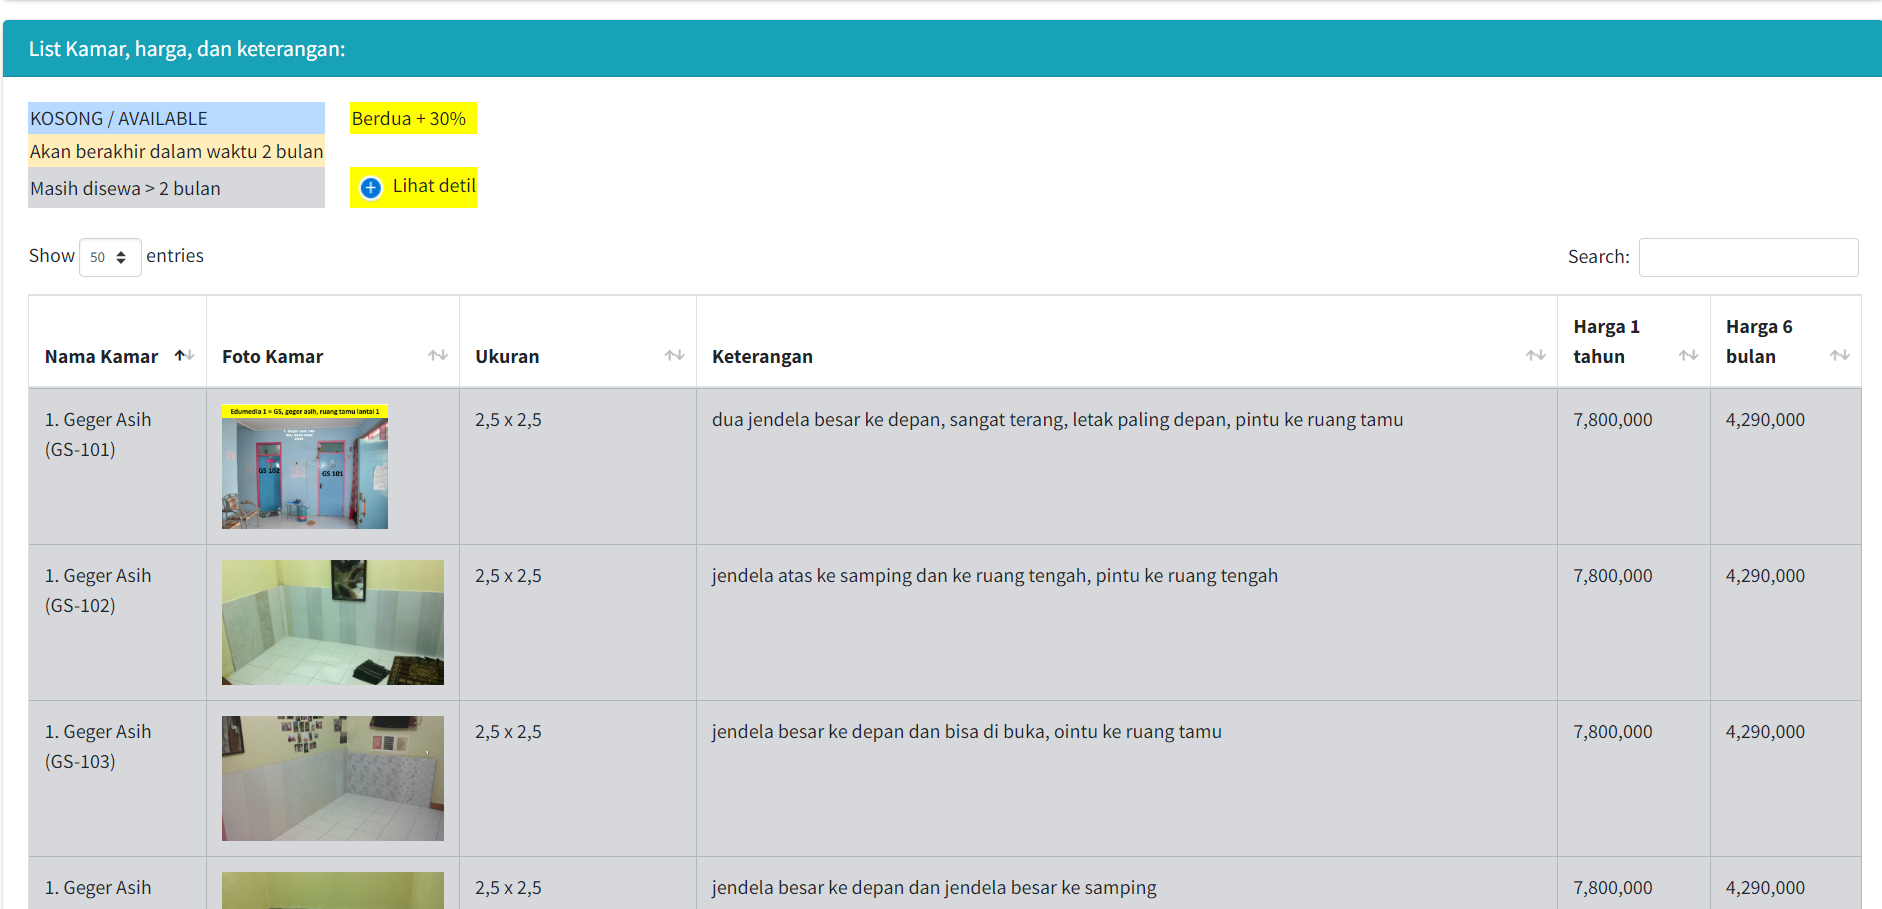This screenshot has height=909, width=1882.
Task: Open the GS-101 room photo thumbnail
Action: [305, 466]
